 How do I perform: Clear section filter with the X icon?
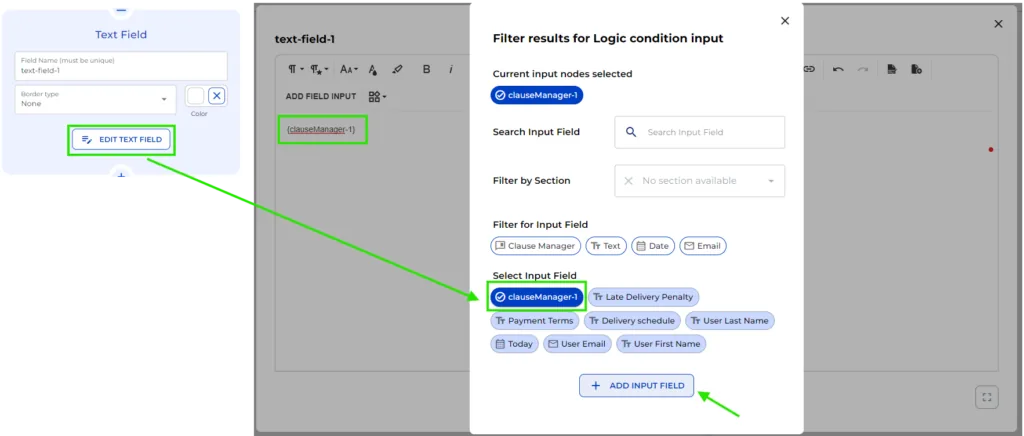click(628, 181)
